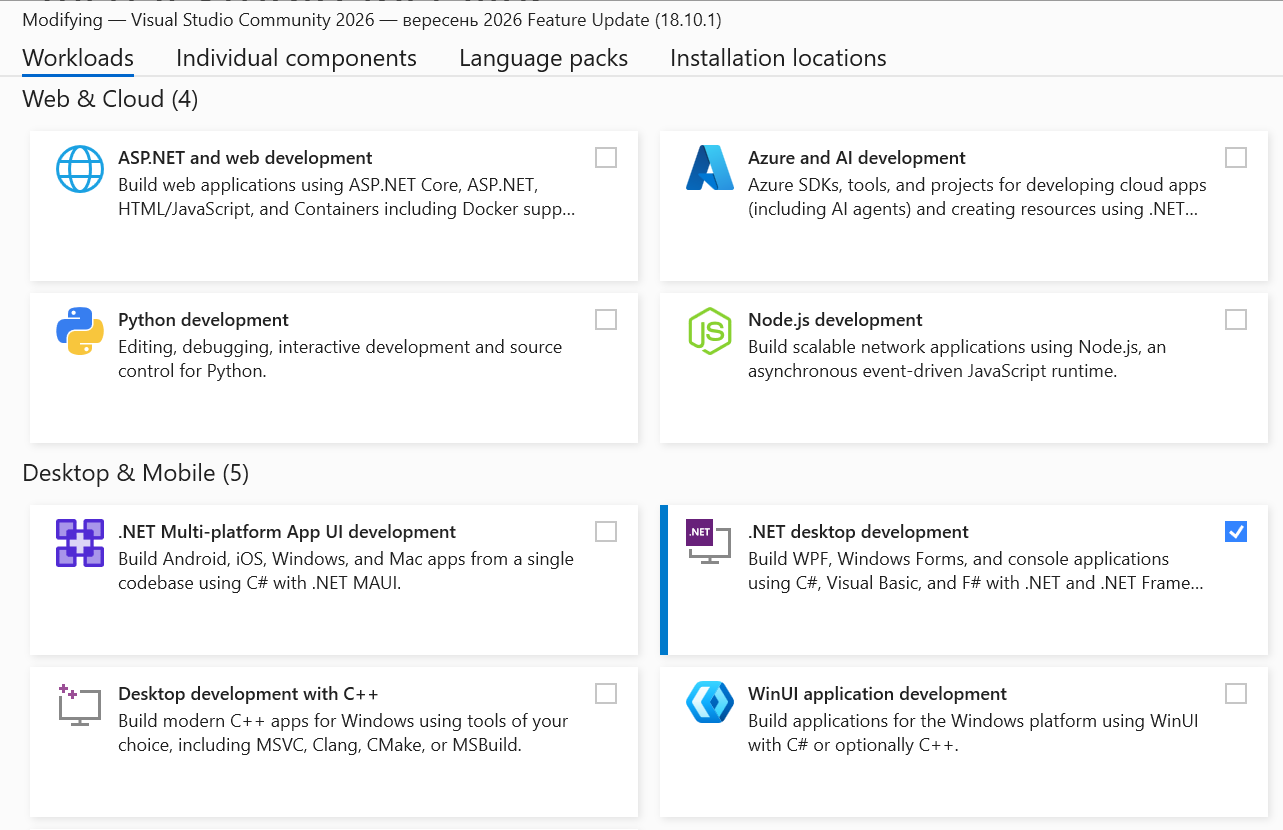Click WinUI description 'Build applications for the Windows platform'
This screenshot has height=830, width=1283.
973,733
